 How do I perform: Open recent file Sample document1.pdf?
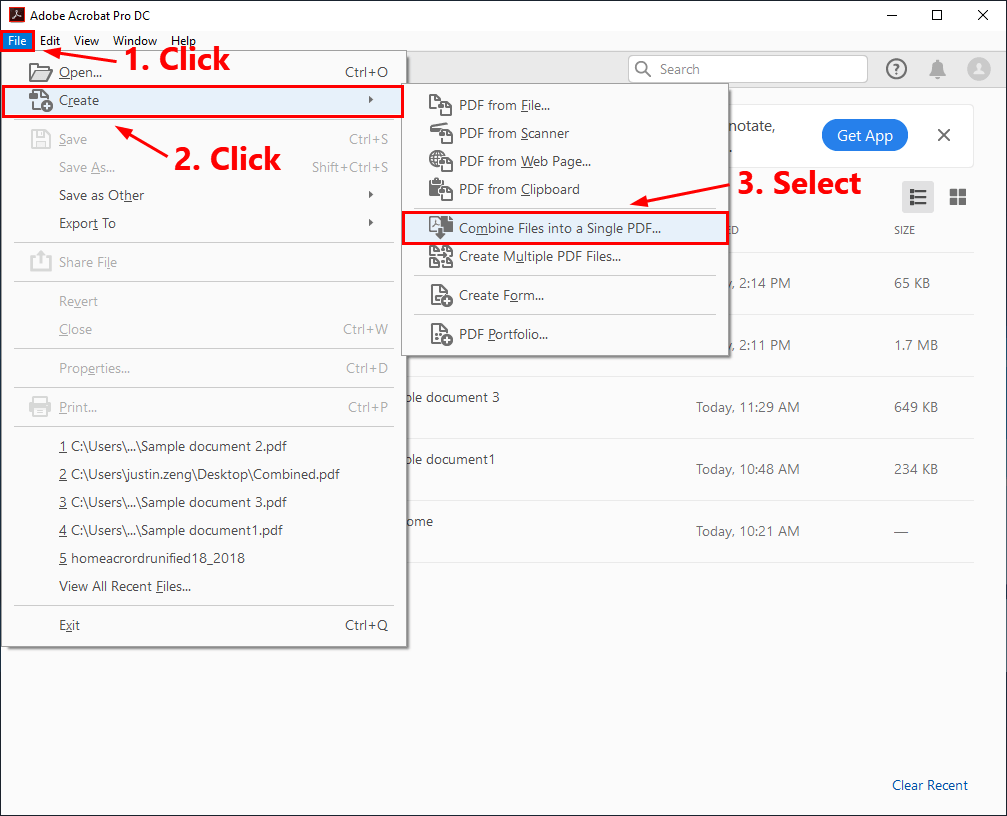tap(204, 530)
